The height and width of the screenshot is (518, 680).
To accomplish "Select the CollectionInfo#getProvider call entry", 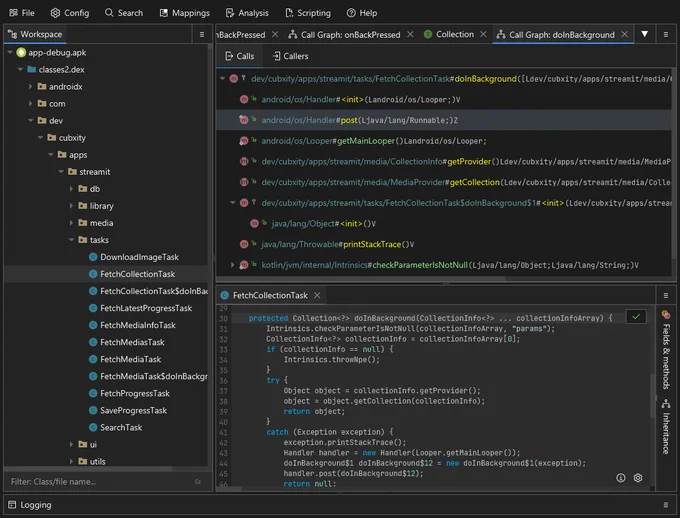I will point(444,161).
